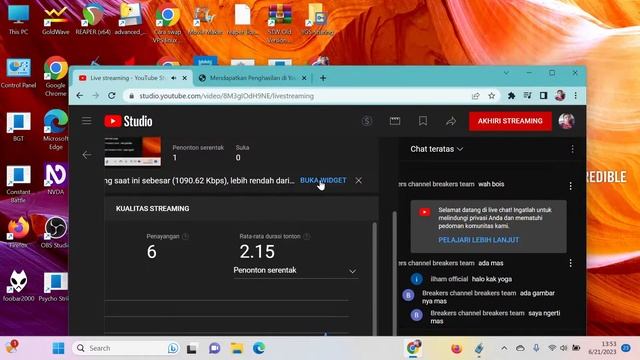This screenshot has height=360, width=640.
Task: Open Task View from the taskbar
Action: 192,349
